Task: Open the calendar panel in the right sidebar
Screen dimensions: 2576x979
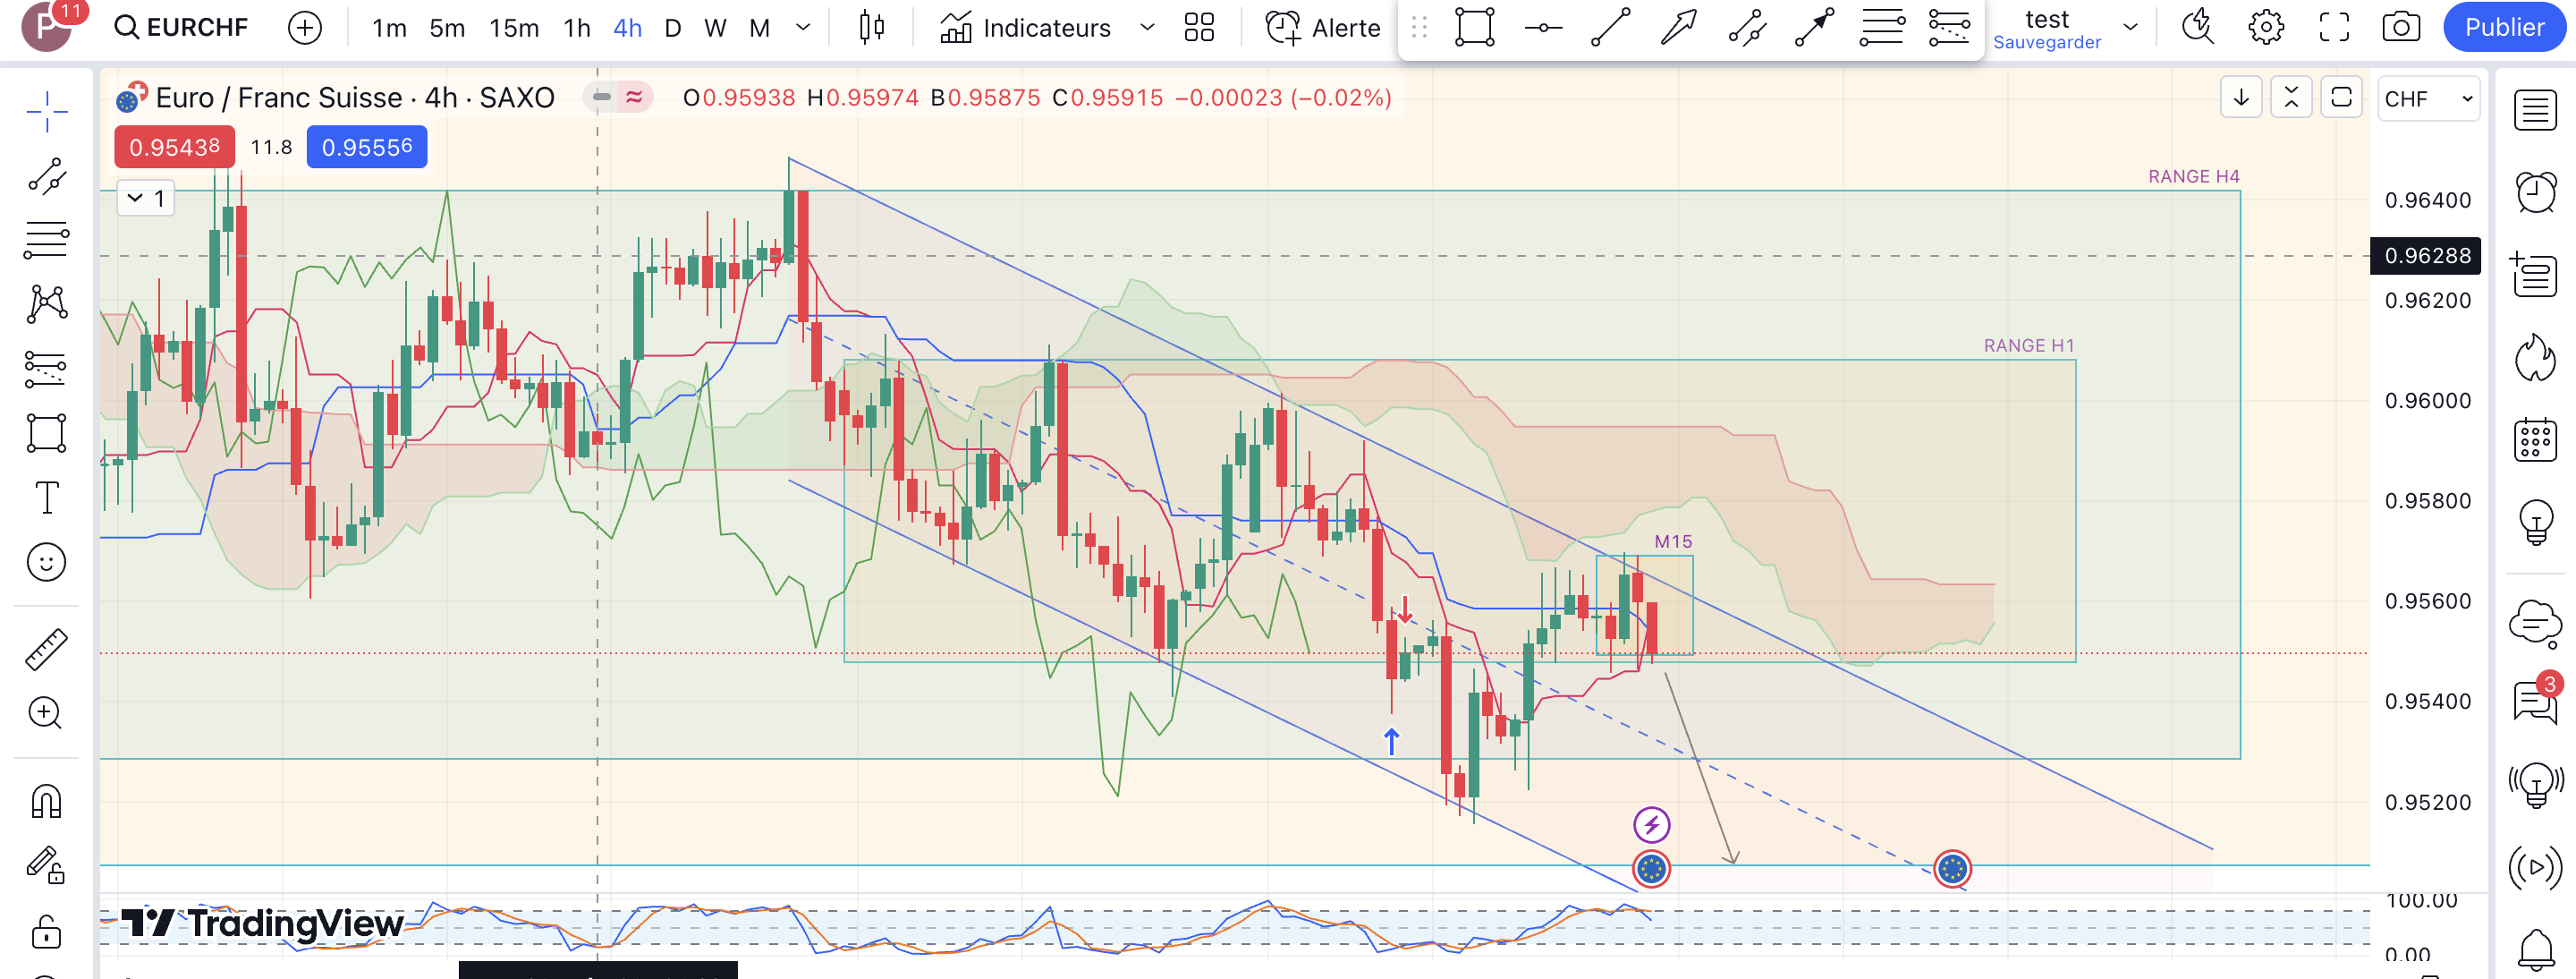Action: pyautogui.click(x=2536, y=440)
